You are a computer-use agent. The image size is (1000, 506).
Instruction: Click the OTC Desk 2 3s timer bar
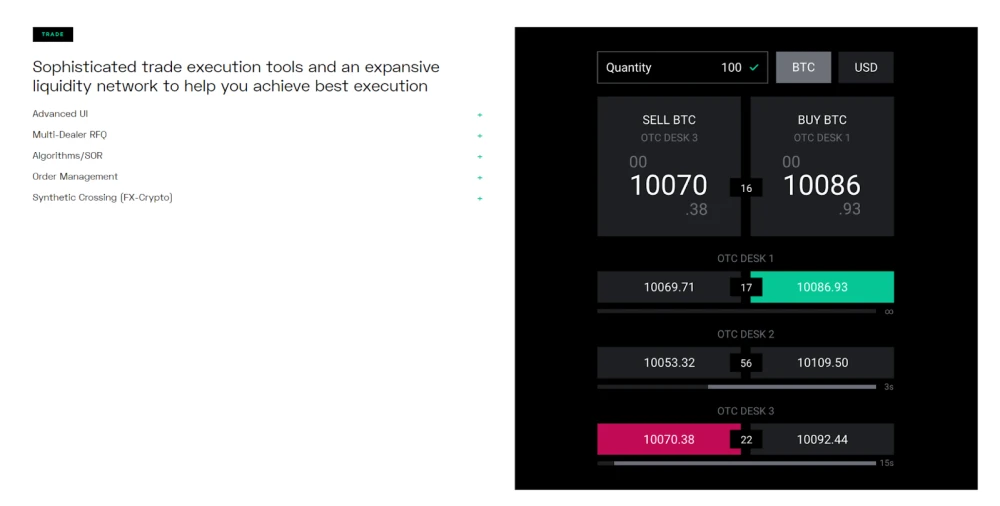tap(737, 387)
